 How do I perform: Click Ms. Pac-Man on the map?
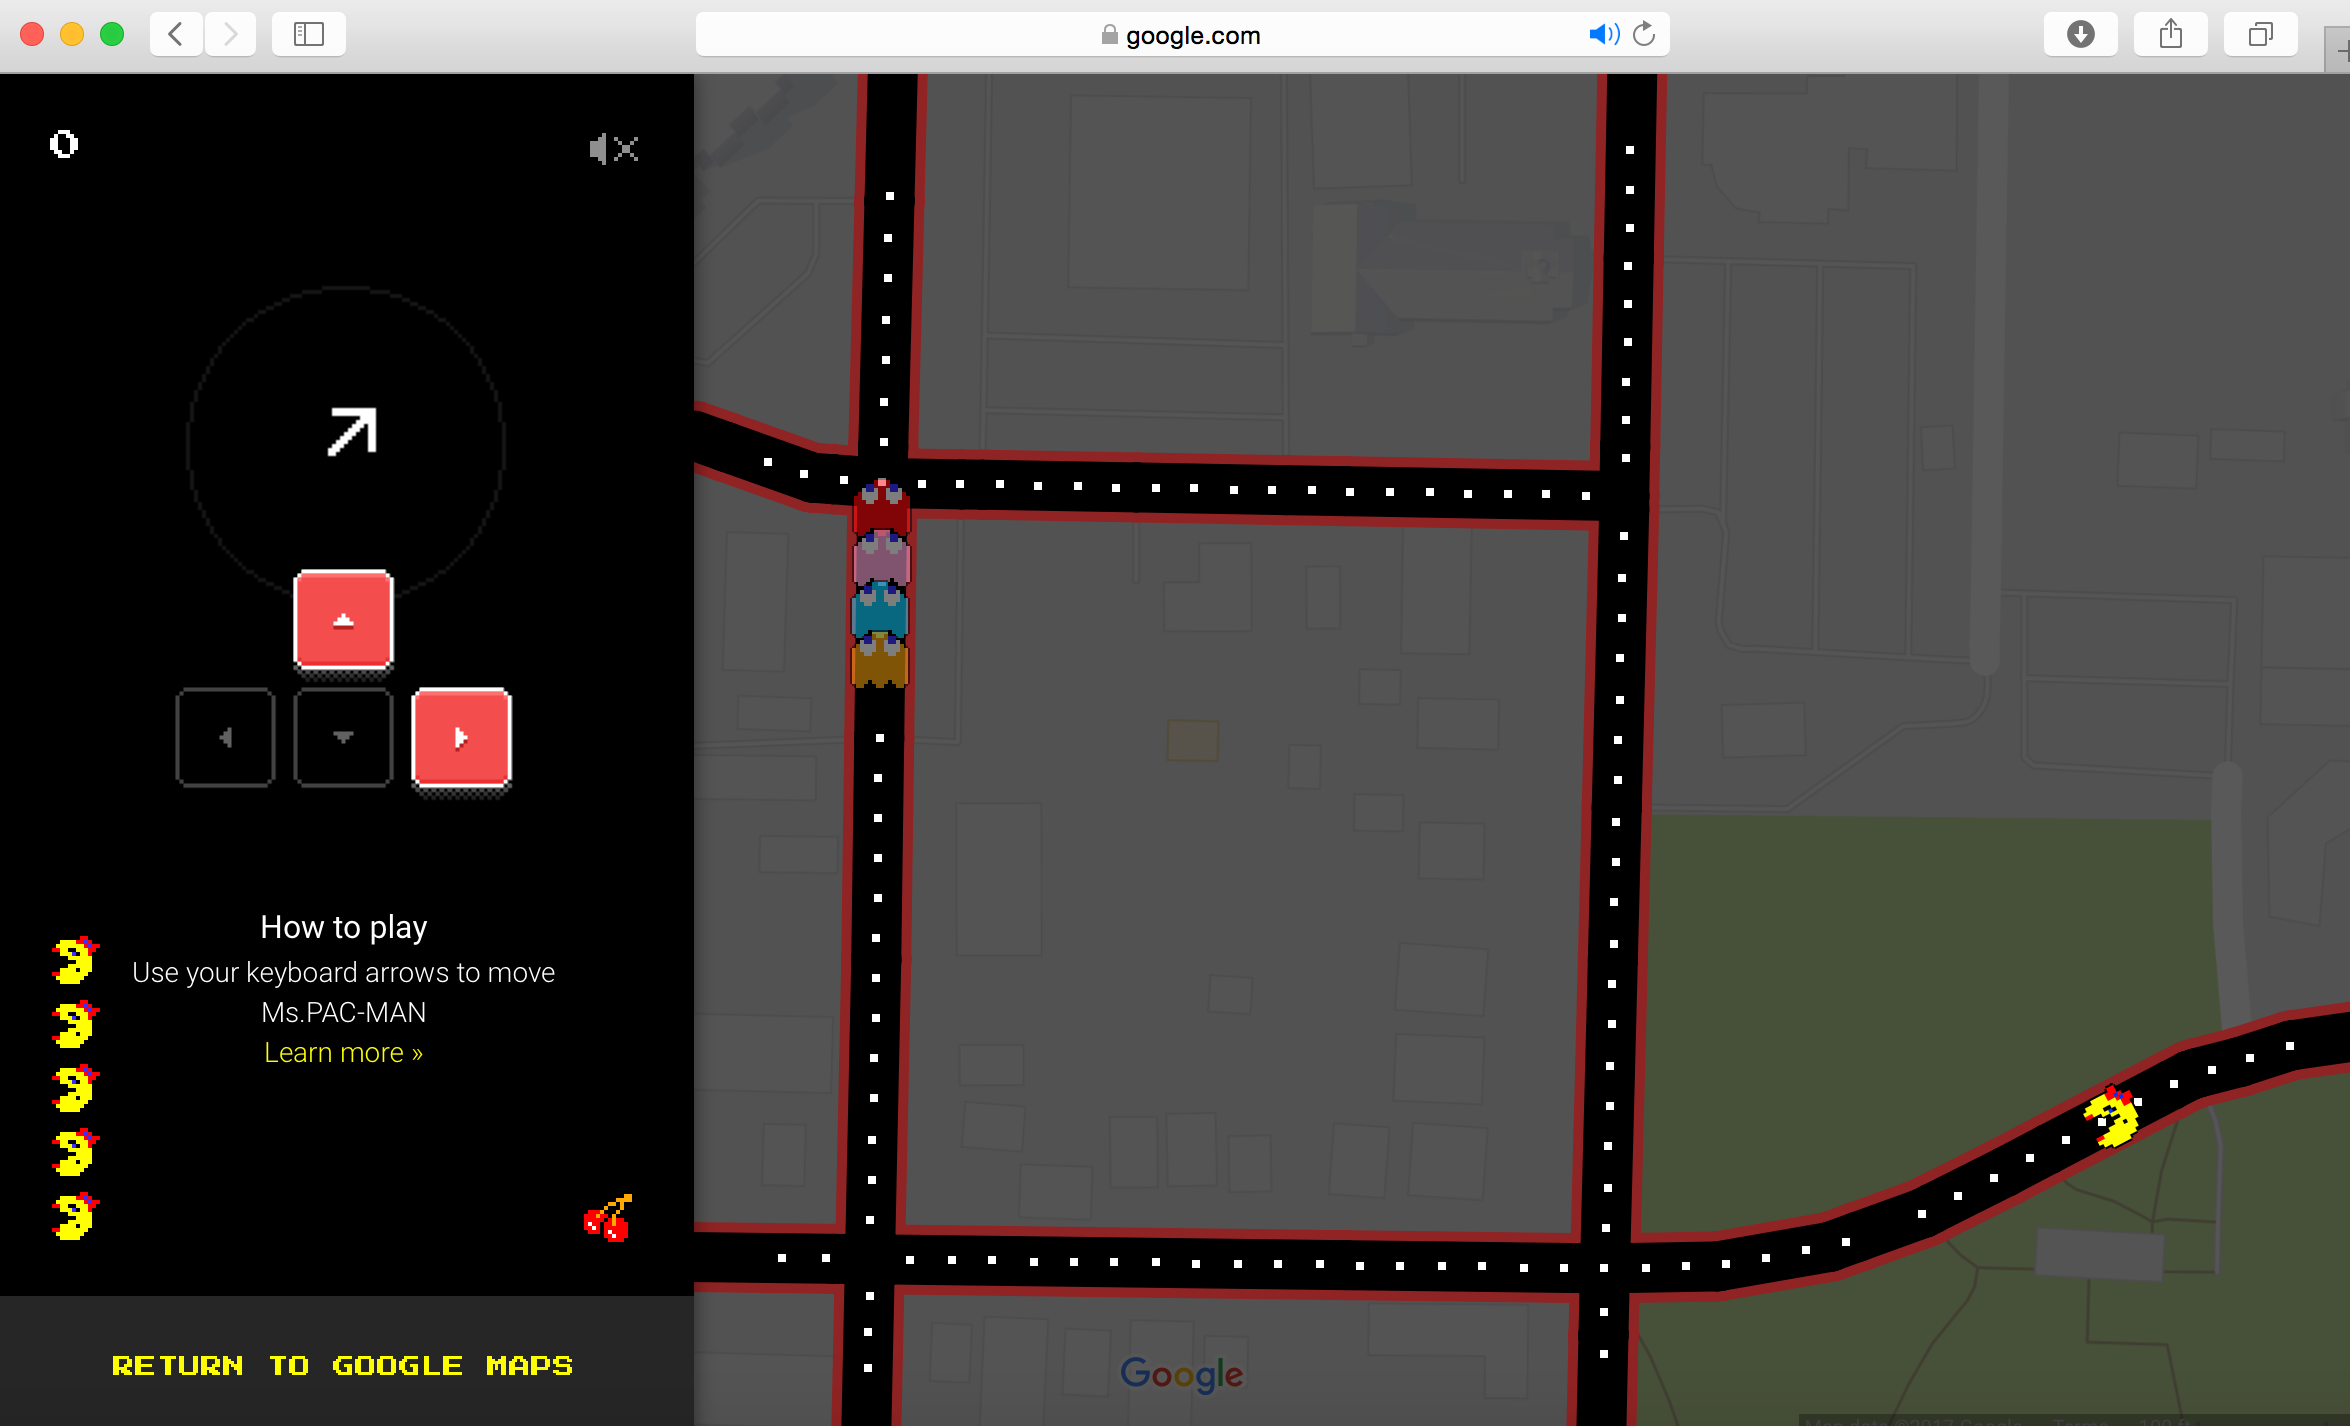pos(2111,1117)
